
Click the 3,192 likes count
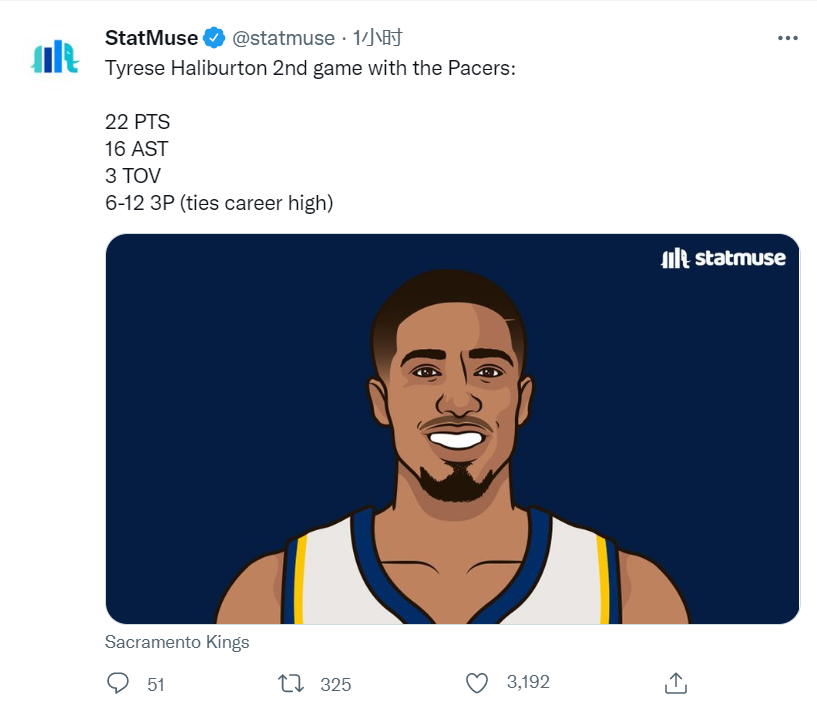tap(528, 682)
